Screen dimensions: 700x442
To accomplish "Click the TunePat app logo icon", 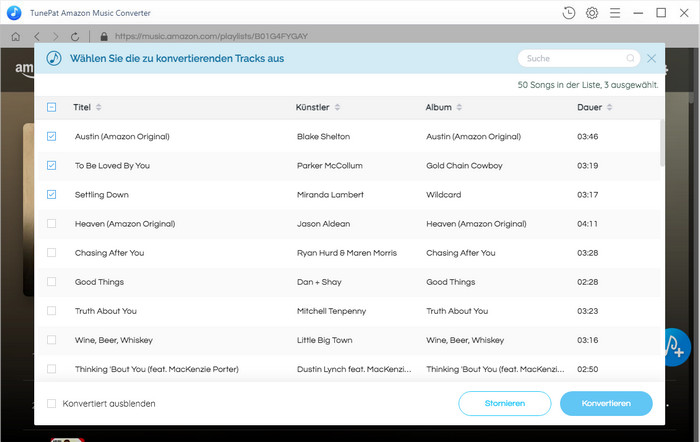I will point(14,13).
